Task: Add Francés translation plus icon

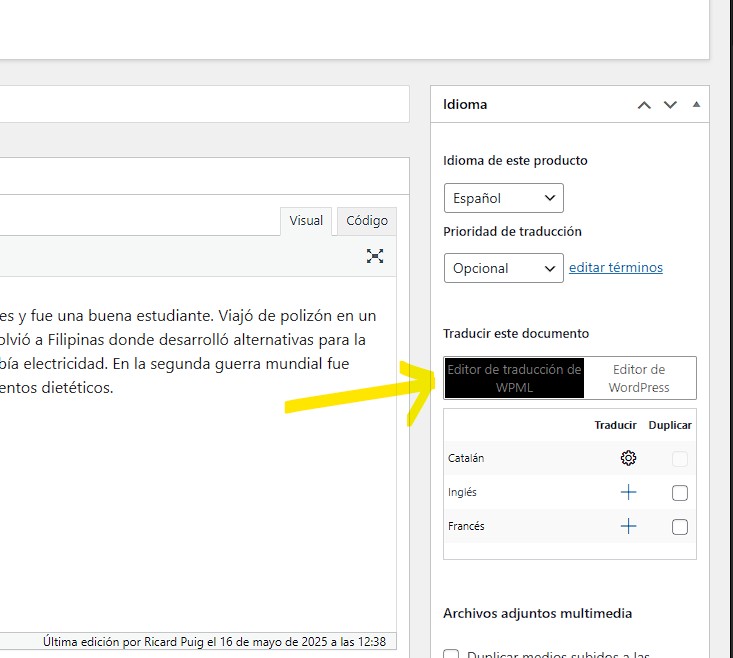Action: click(x=628, y=526)
